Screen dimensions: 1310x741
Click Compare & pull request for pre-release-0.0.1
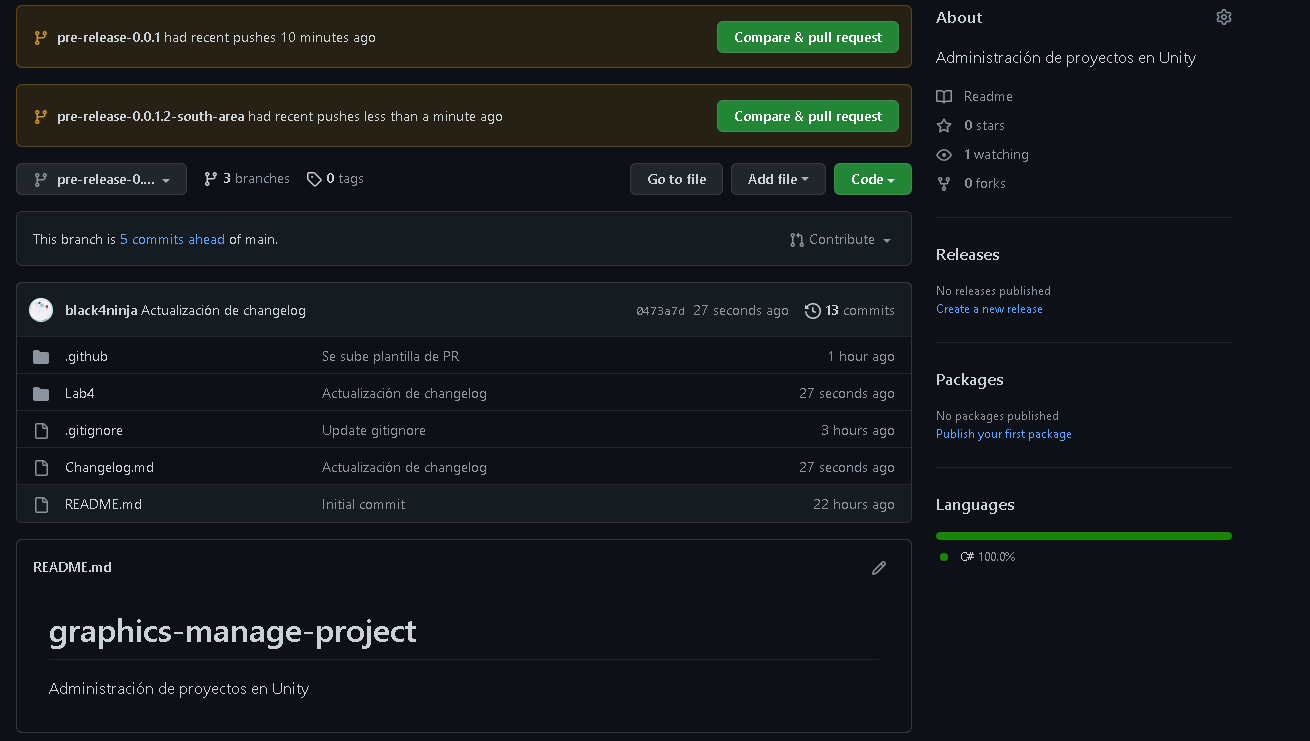point(808,37)
